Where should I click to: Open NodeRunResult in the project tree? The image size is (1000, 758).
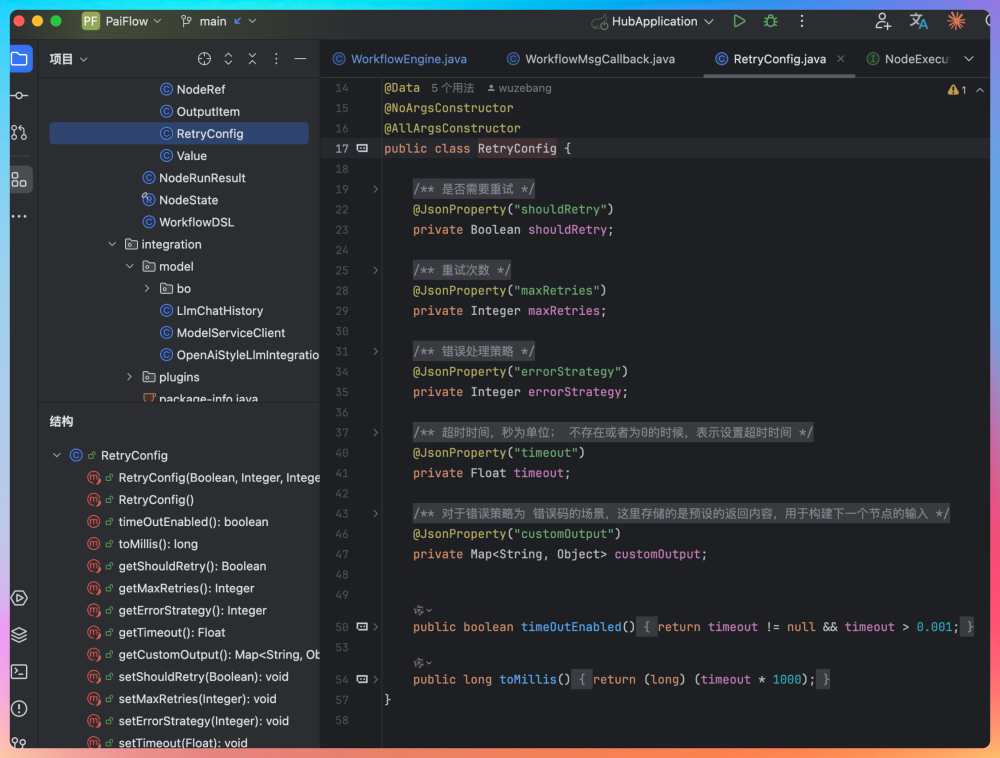[202, 178]
